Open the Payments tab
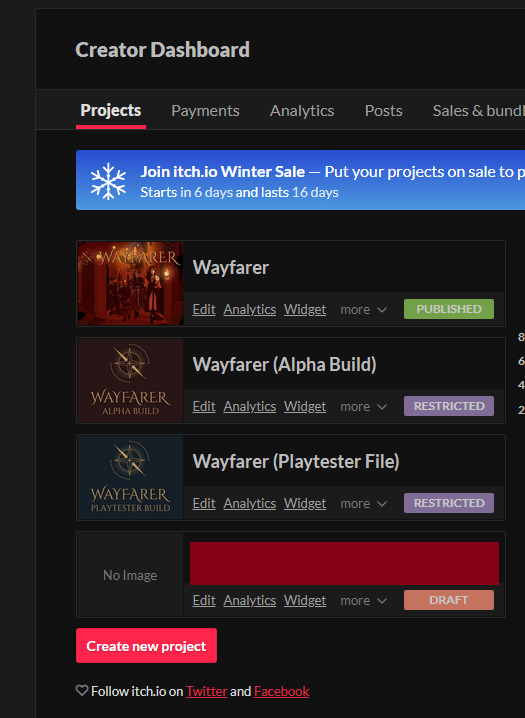Screen dimensions: 525x718 205,110
